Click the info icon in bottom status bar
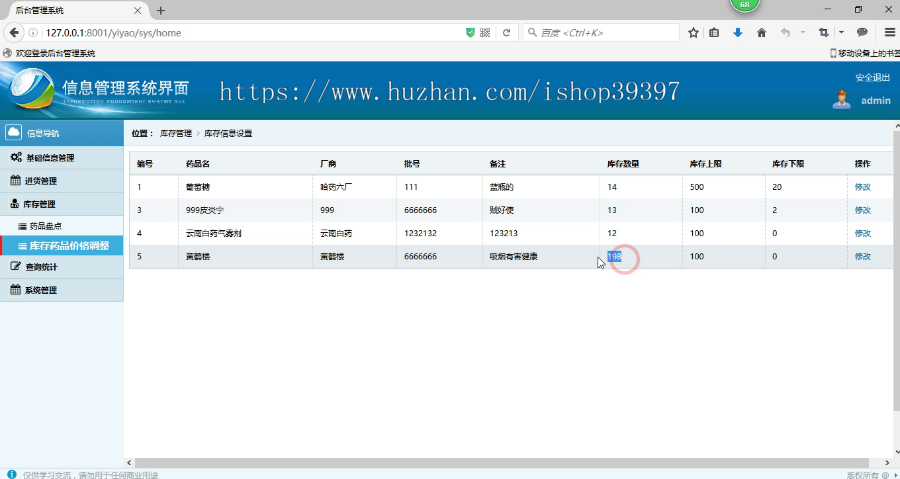This screenshot has width=900, height=479. coord(11,474)
